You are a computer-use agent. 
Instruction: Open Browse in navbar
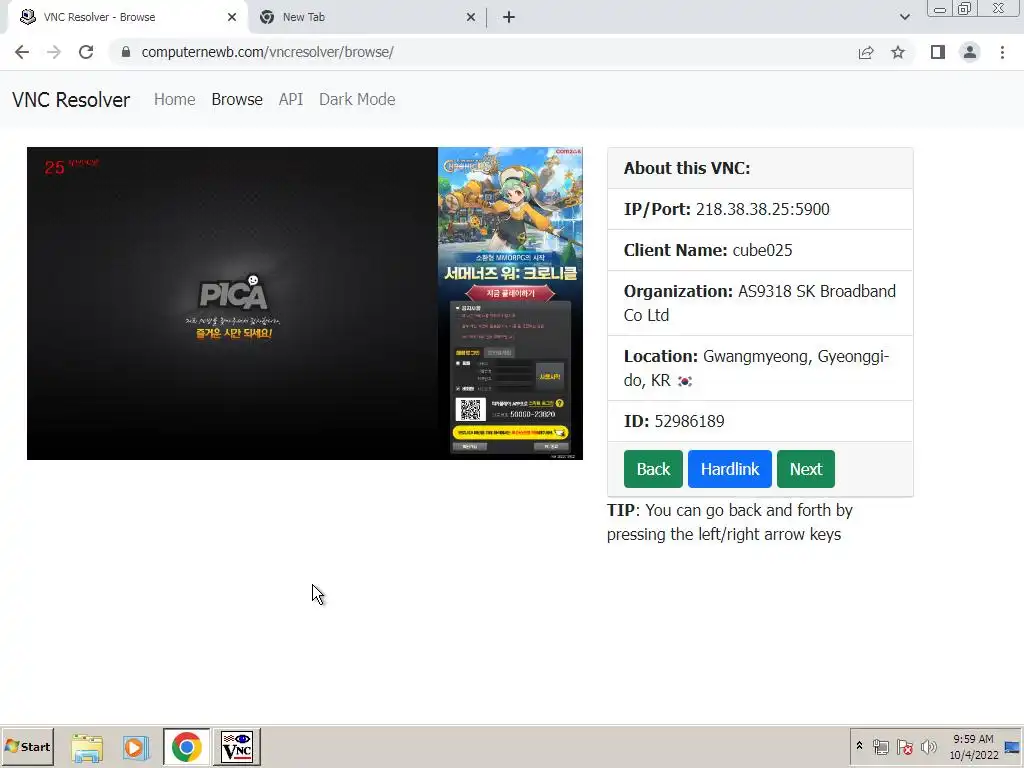(x=237, y=99)
